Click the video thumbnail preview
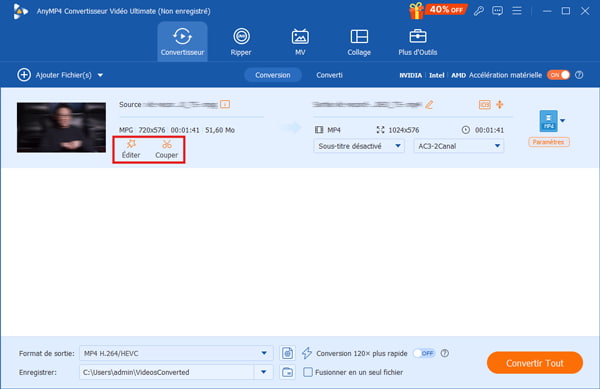 [61, 127]
